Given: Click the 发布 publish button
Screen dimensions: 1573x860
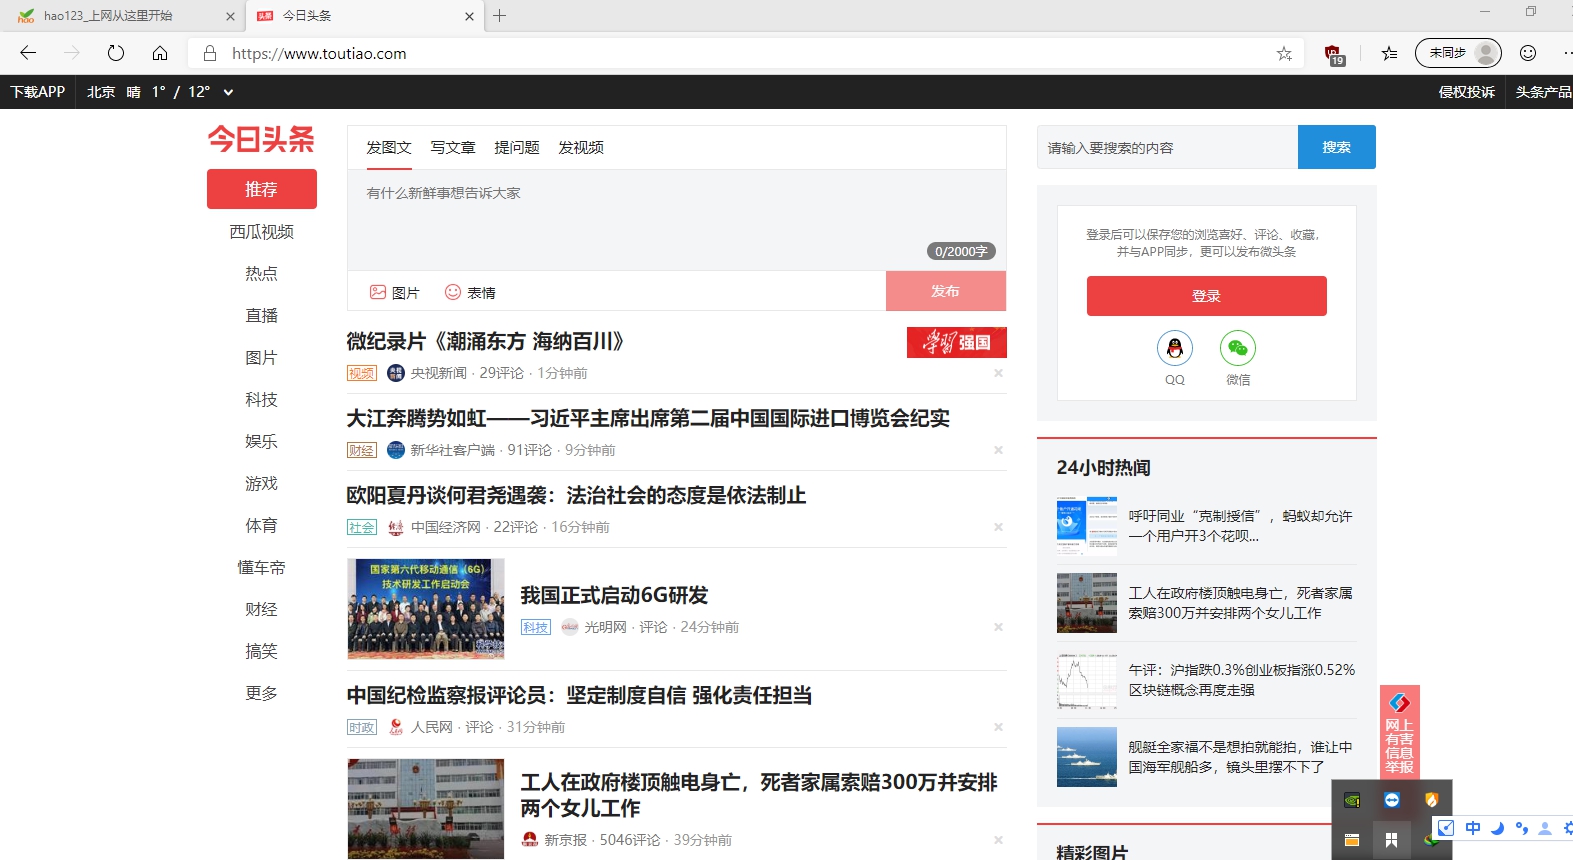Looking at the screenshot, I should [946, 291].
